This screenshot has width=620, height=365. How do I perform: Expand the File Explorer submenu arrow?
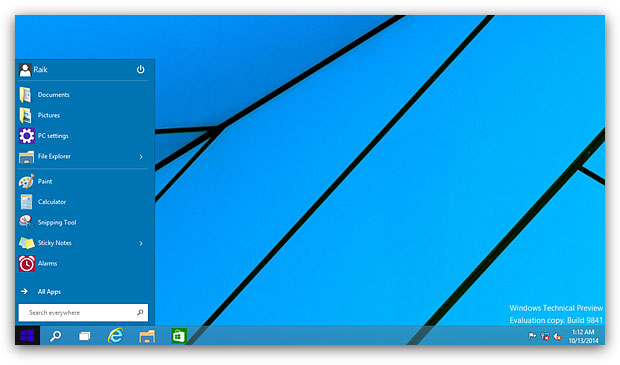(x=141, y=157)
